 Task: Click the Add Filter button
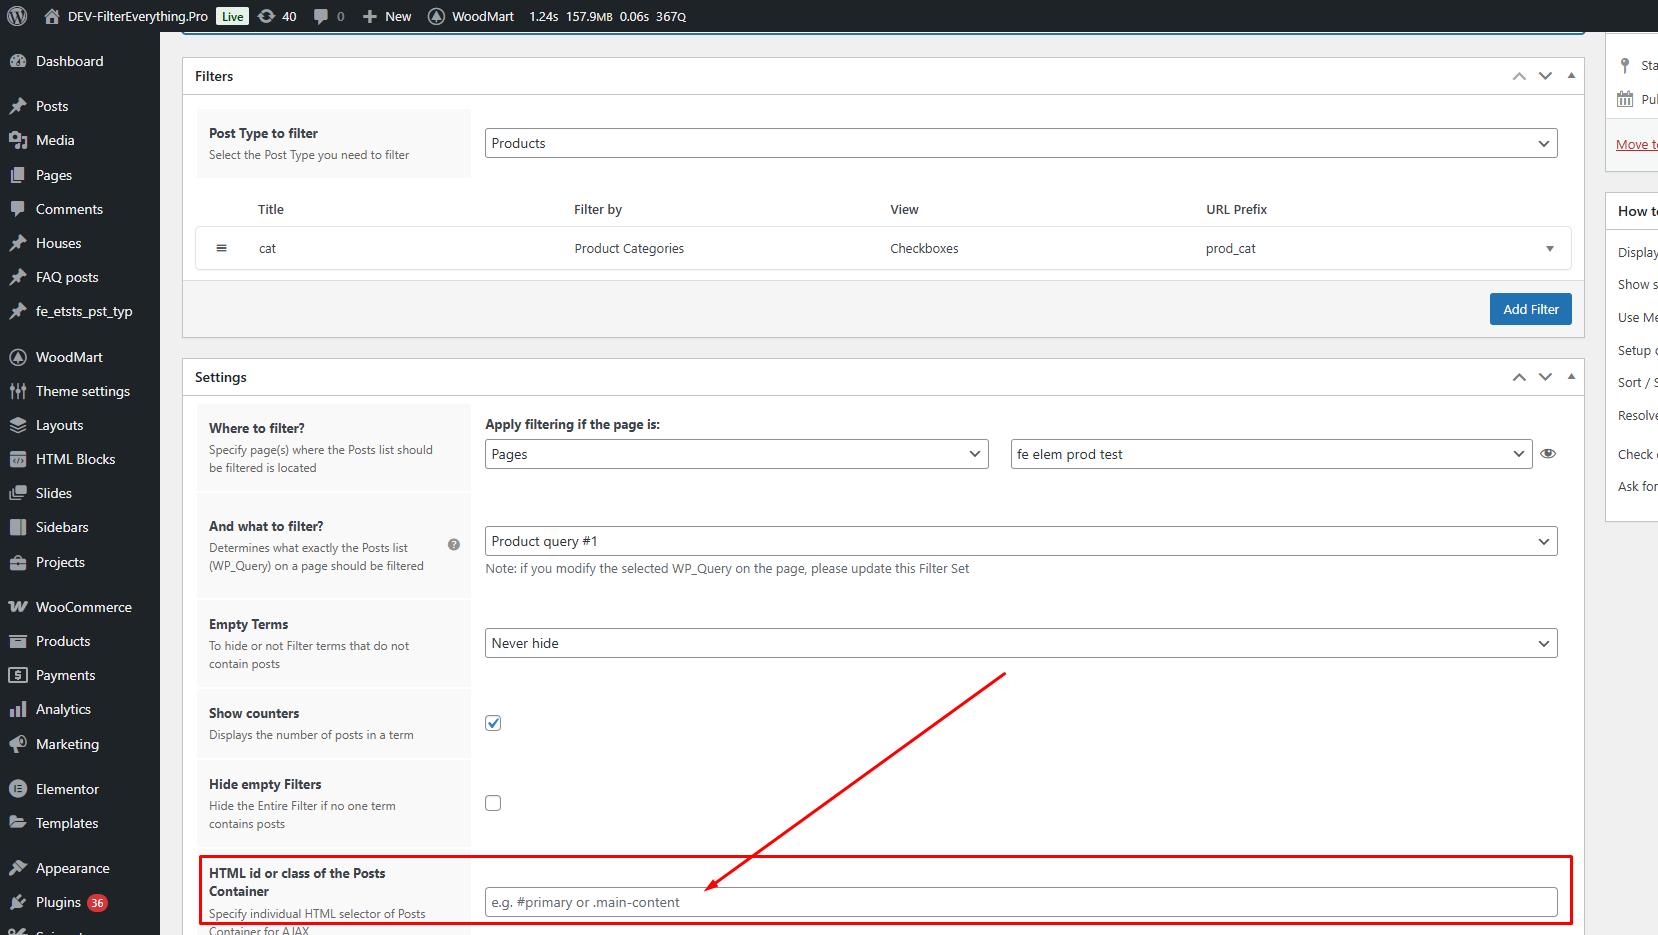tap(1530, 309)
